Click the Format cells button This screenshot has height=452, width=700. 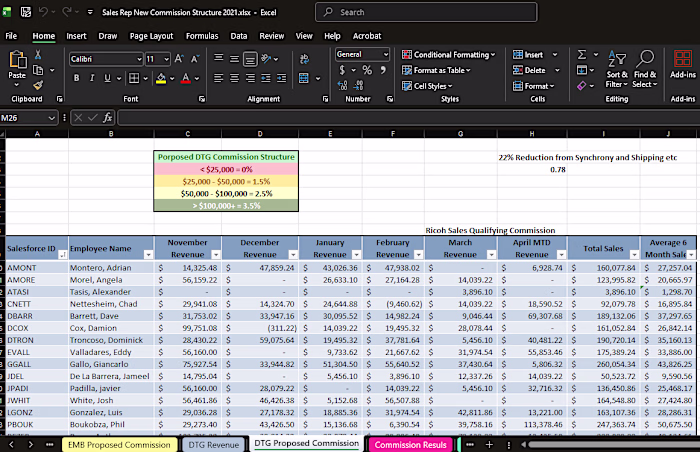pyautogui.click(x=533, y=86)
